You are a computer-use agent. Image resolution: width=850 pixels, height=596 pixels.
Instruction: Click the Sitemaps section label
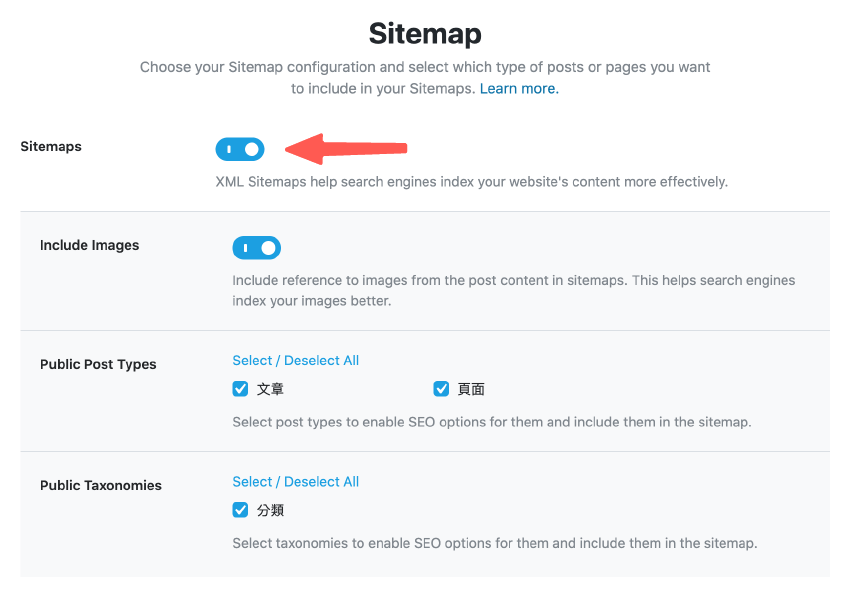(x=51, y=146)
